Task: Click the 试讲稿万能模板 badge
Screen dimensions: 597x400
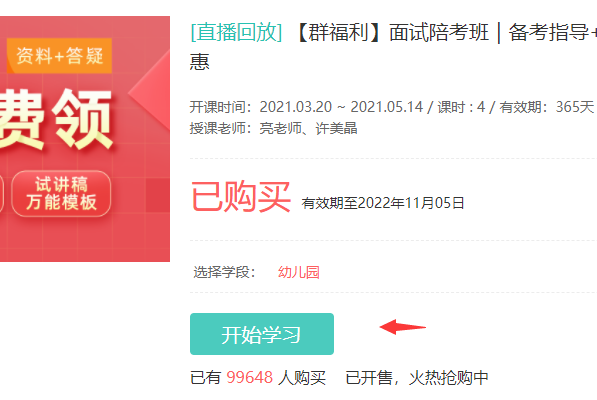Action: coord(61,193)
